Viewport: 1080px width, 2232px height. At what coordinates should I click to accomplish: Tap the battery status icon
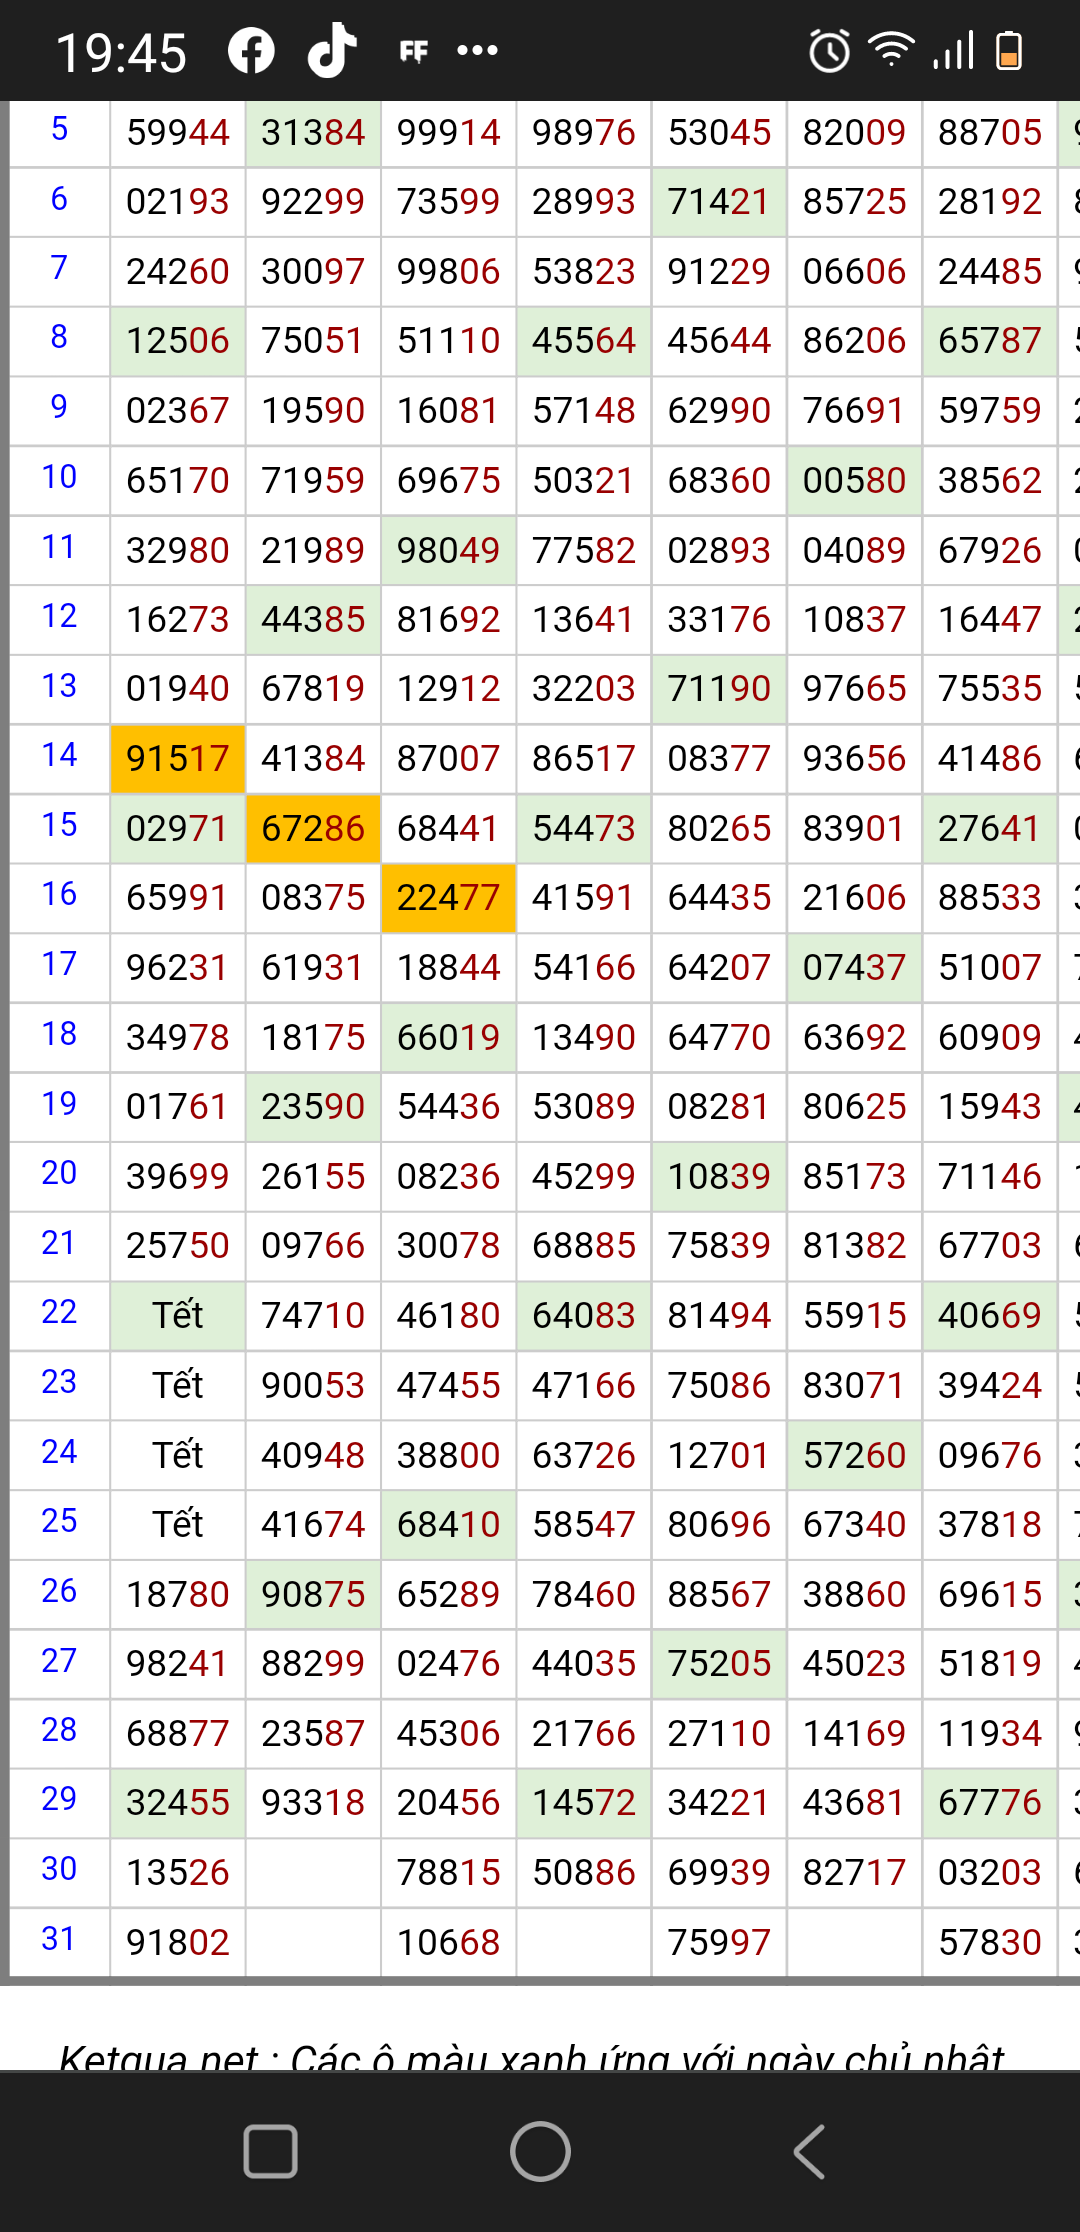[1009, 51]
